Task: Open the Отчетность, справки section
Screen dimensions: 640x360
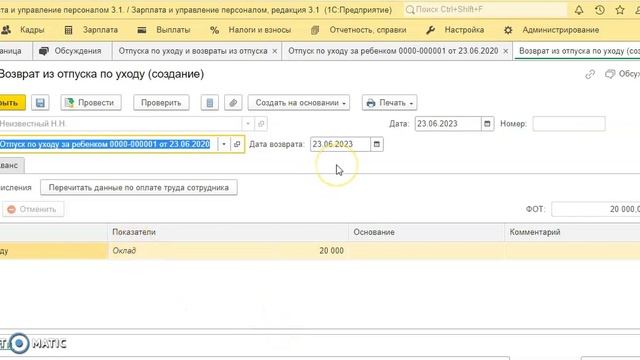Action: click(x=358, y=30)
